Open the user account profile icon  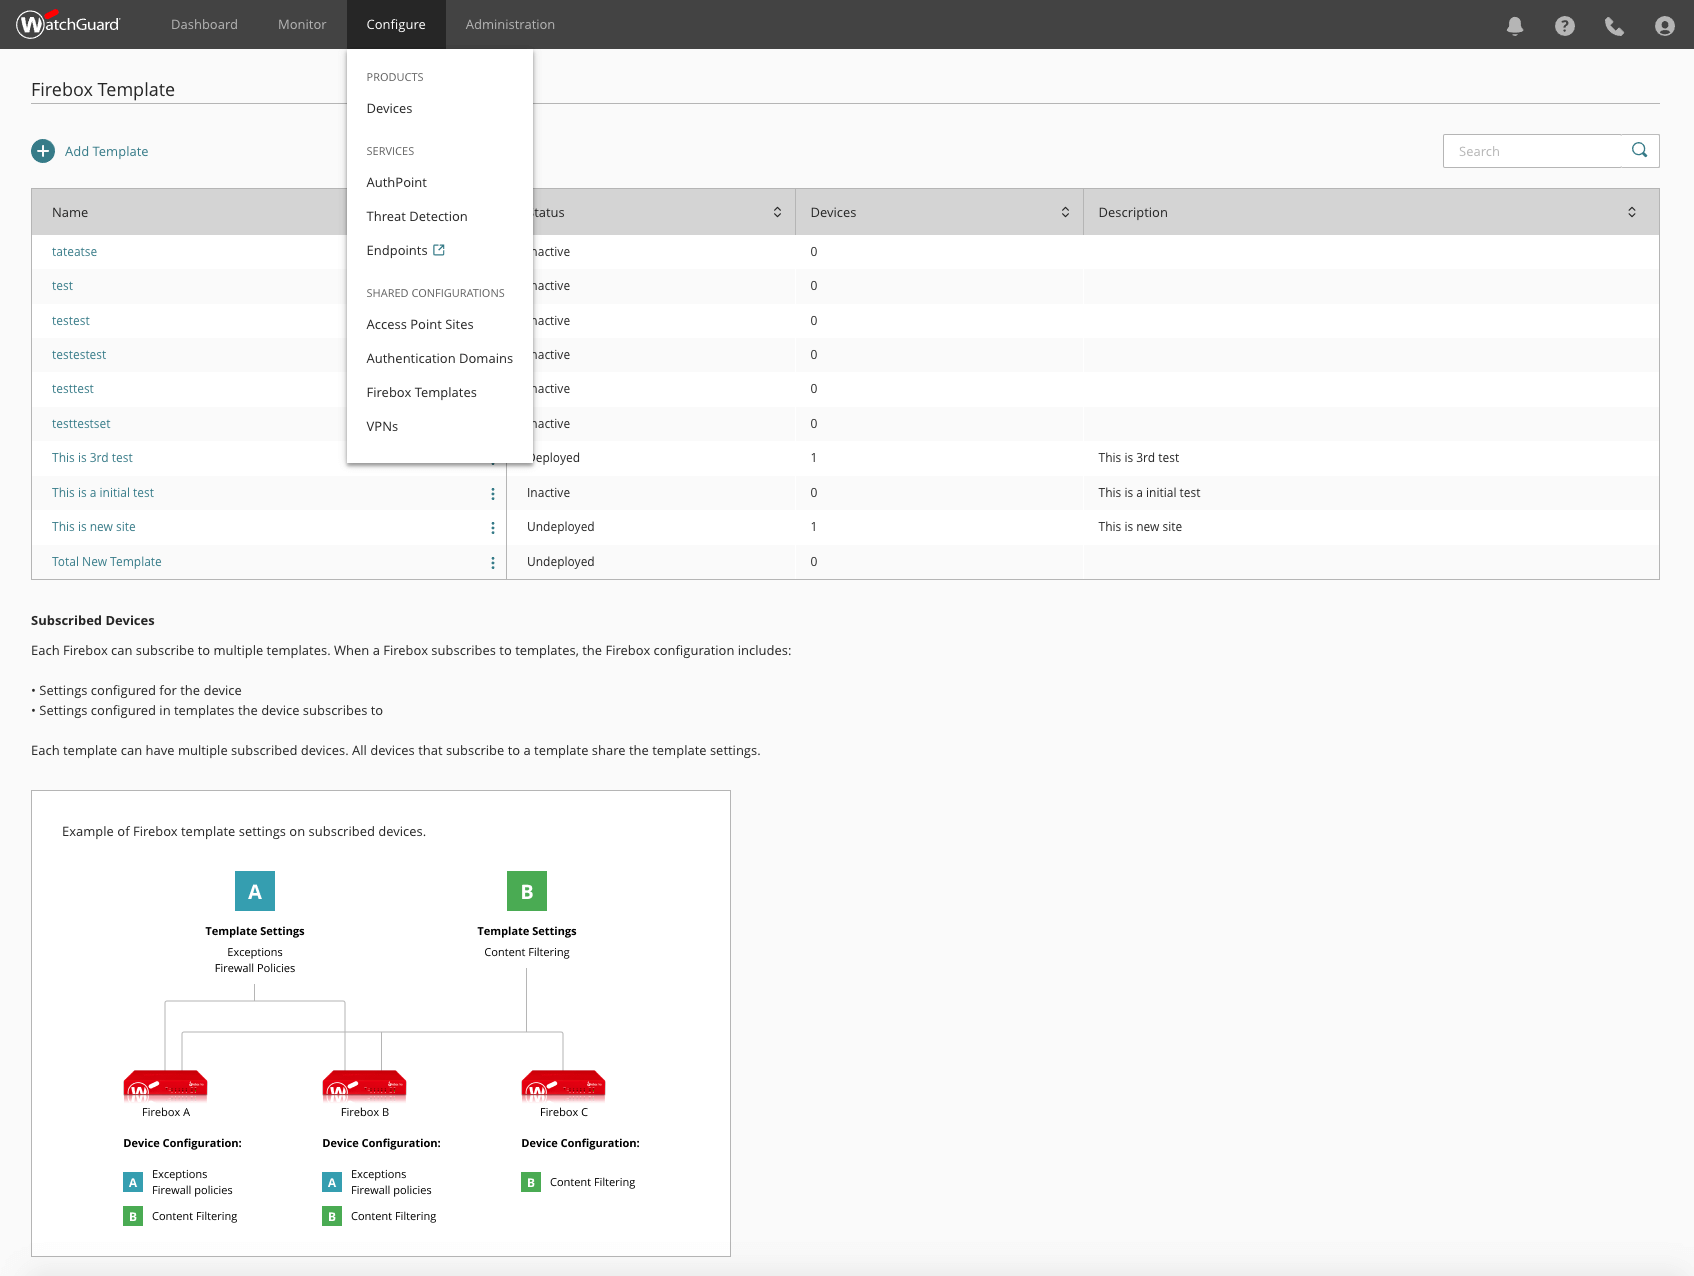(1664, 26)
